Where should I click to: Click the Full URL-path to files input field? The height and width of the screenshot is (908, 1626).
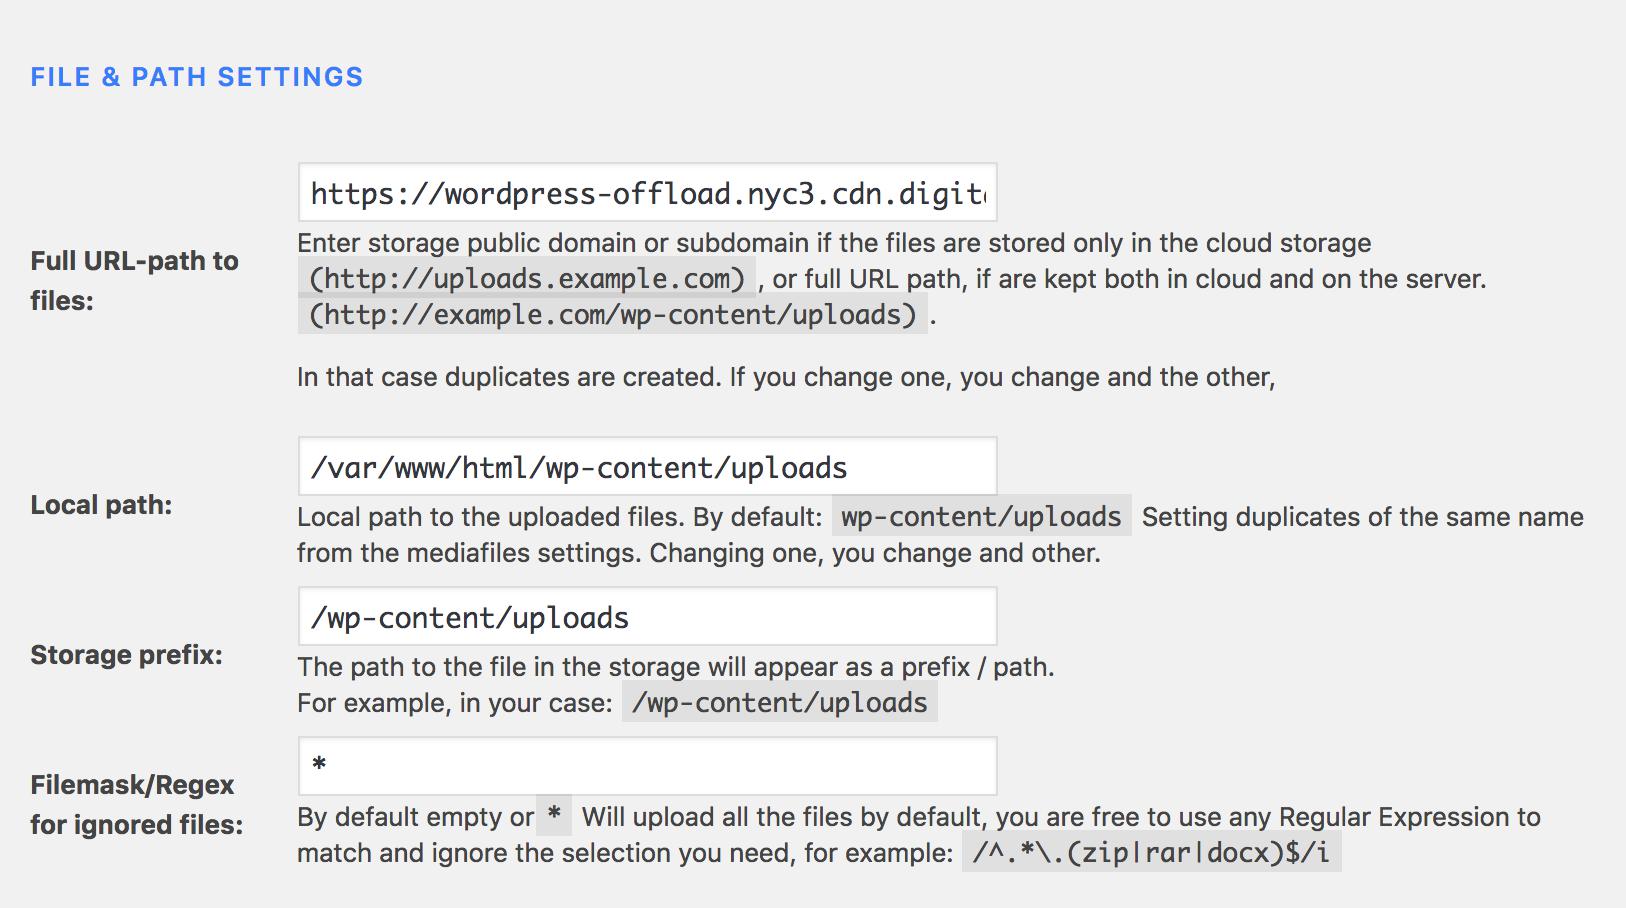pyautogui.click(x=647, y=193)
